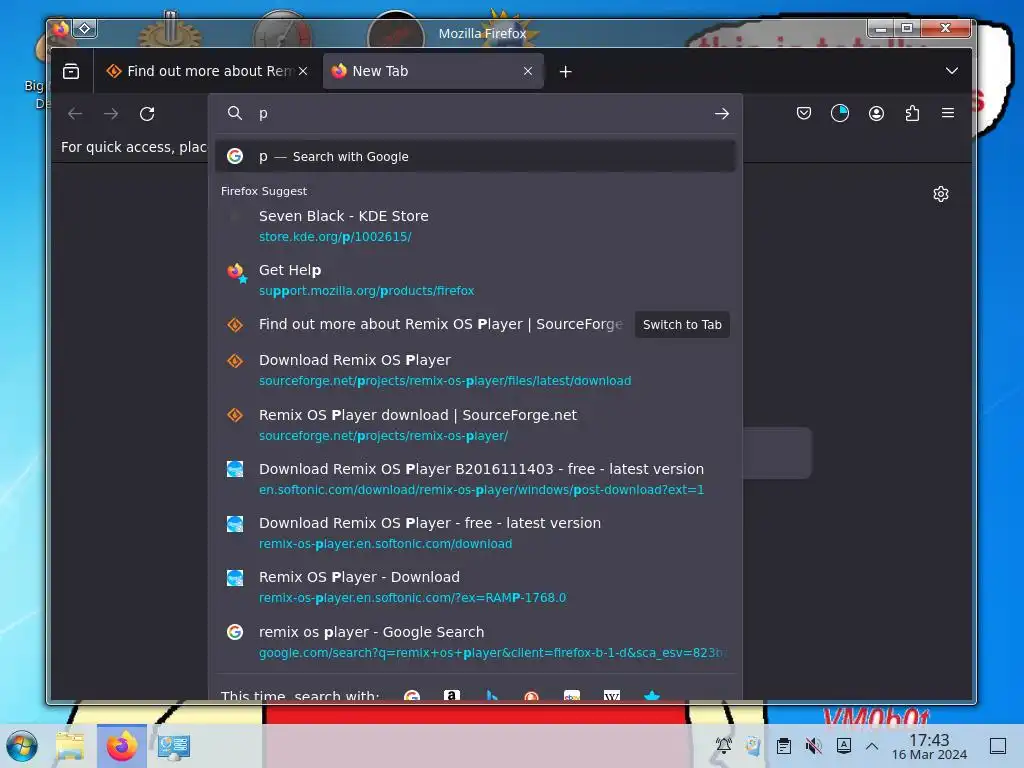Open new tab page settings gear
Image resolution: width=1024 pixels, height=768 pixels.
(940, 194)
